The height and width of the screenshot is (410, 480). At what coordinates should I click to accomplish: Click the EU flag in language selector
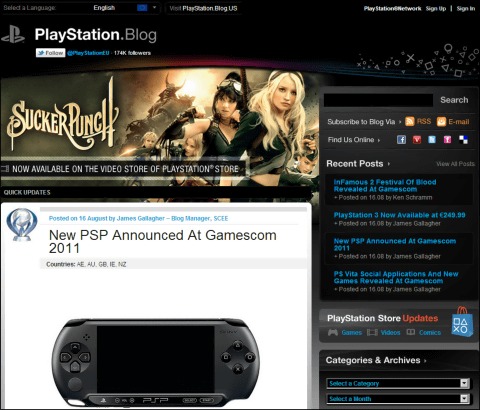[x=142, y=7]
